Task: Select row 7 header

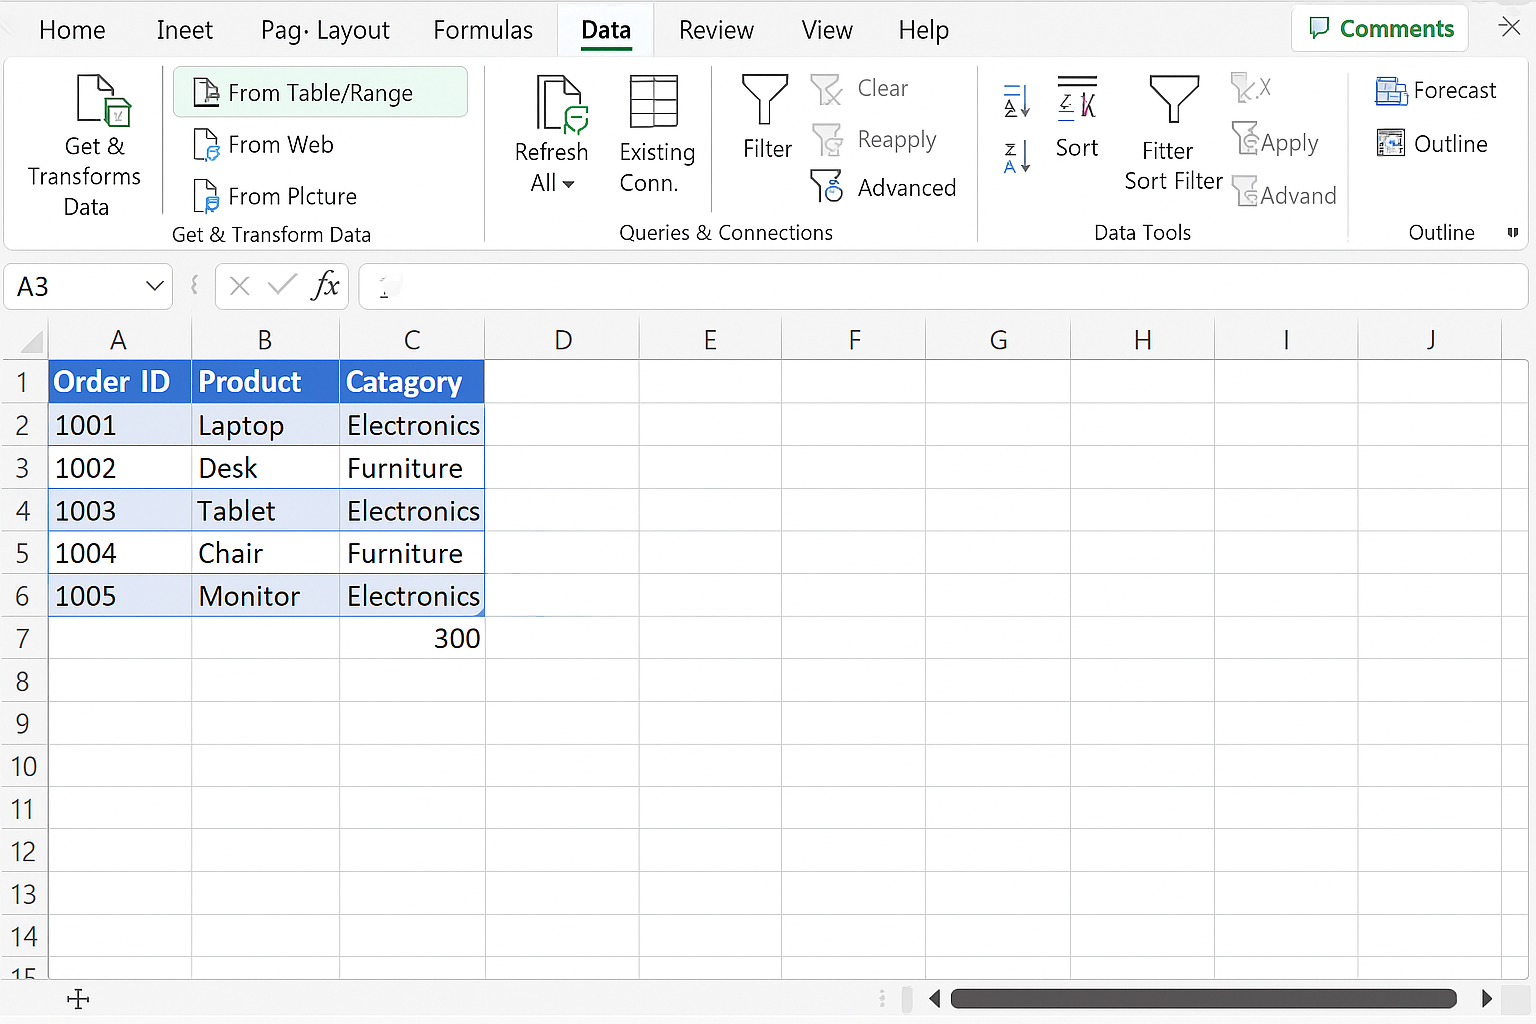Action: (23, 638)
